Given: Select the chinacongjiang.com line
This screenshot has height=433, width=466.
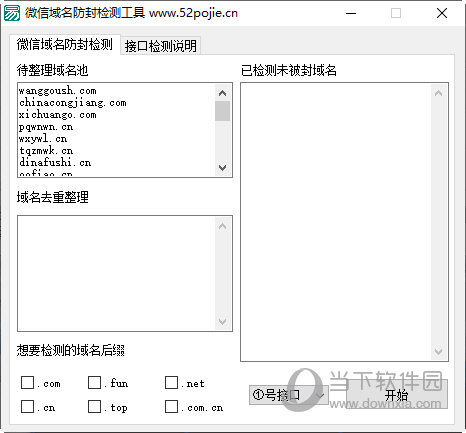Looking at the screenshot, I should [73, 102].
